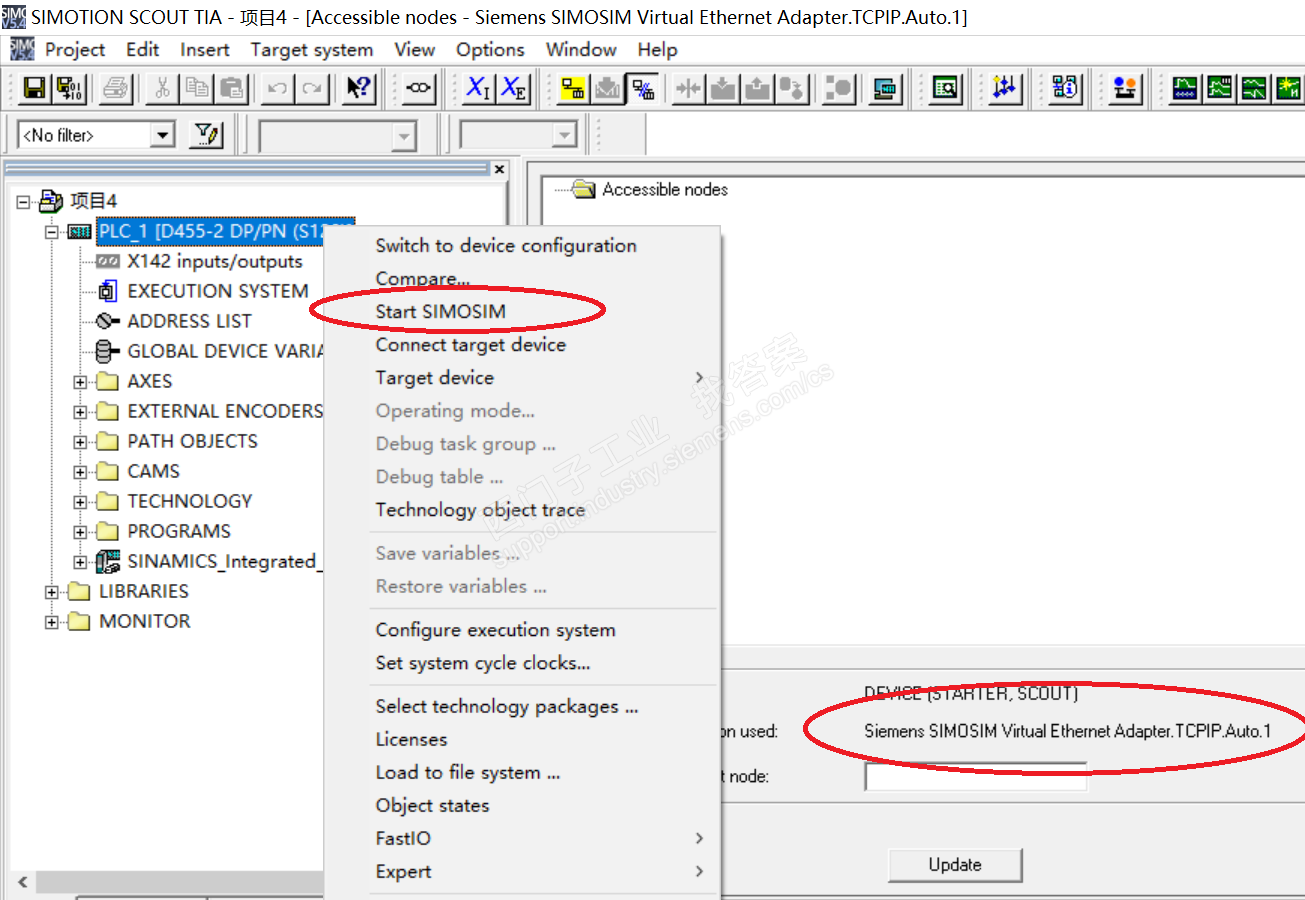The height and width of the screenshot is (900, 1305).
Task: Click the first green trace curve icon
Action: point(1186,89)
